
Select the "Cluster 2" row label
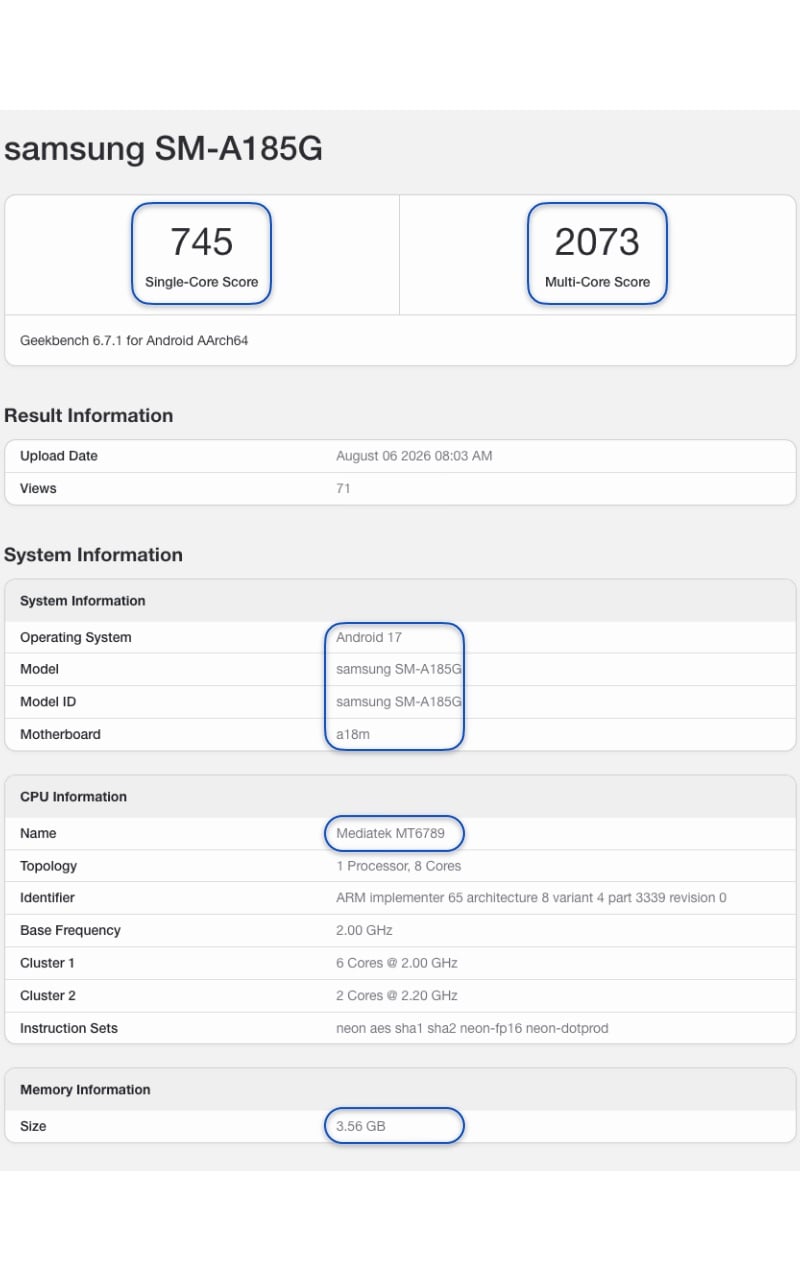coord(48,996)
